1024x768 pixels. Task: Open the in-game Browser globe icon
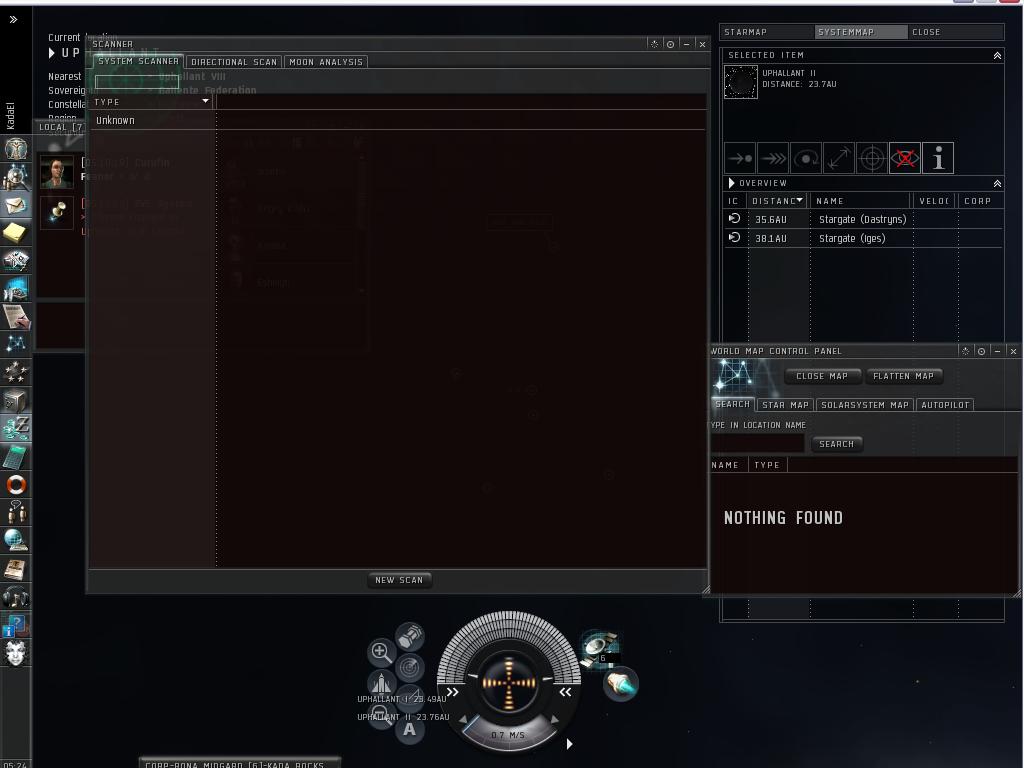[16, 541]
